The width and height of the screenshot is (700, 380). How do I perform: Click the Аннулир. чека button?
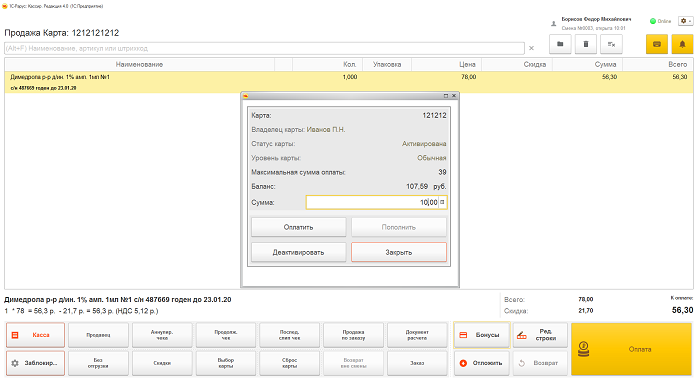(162, 335)
